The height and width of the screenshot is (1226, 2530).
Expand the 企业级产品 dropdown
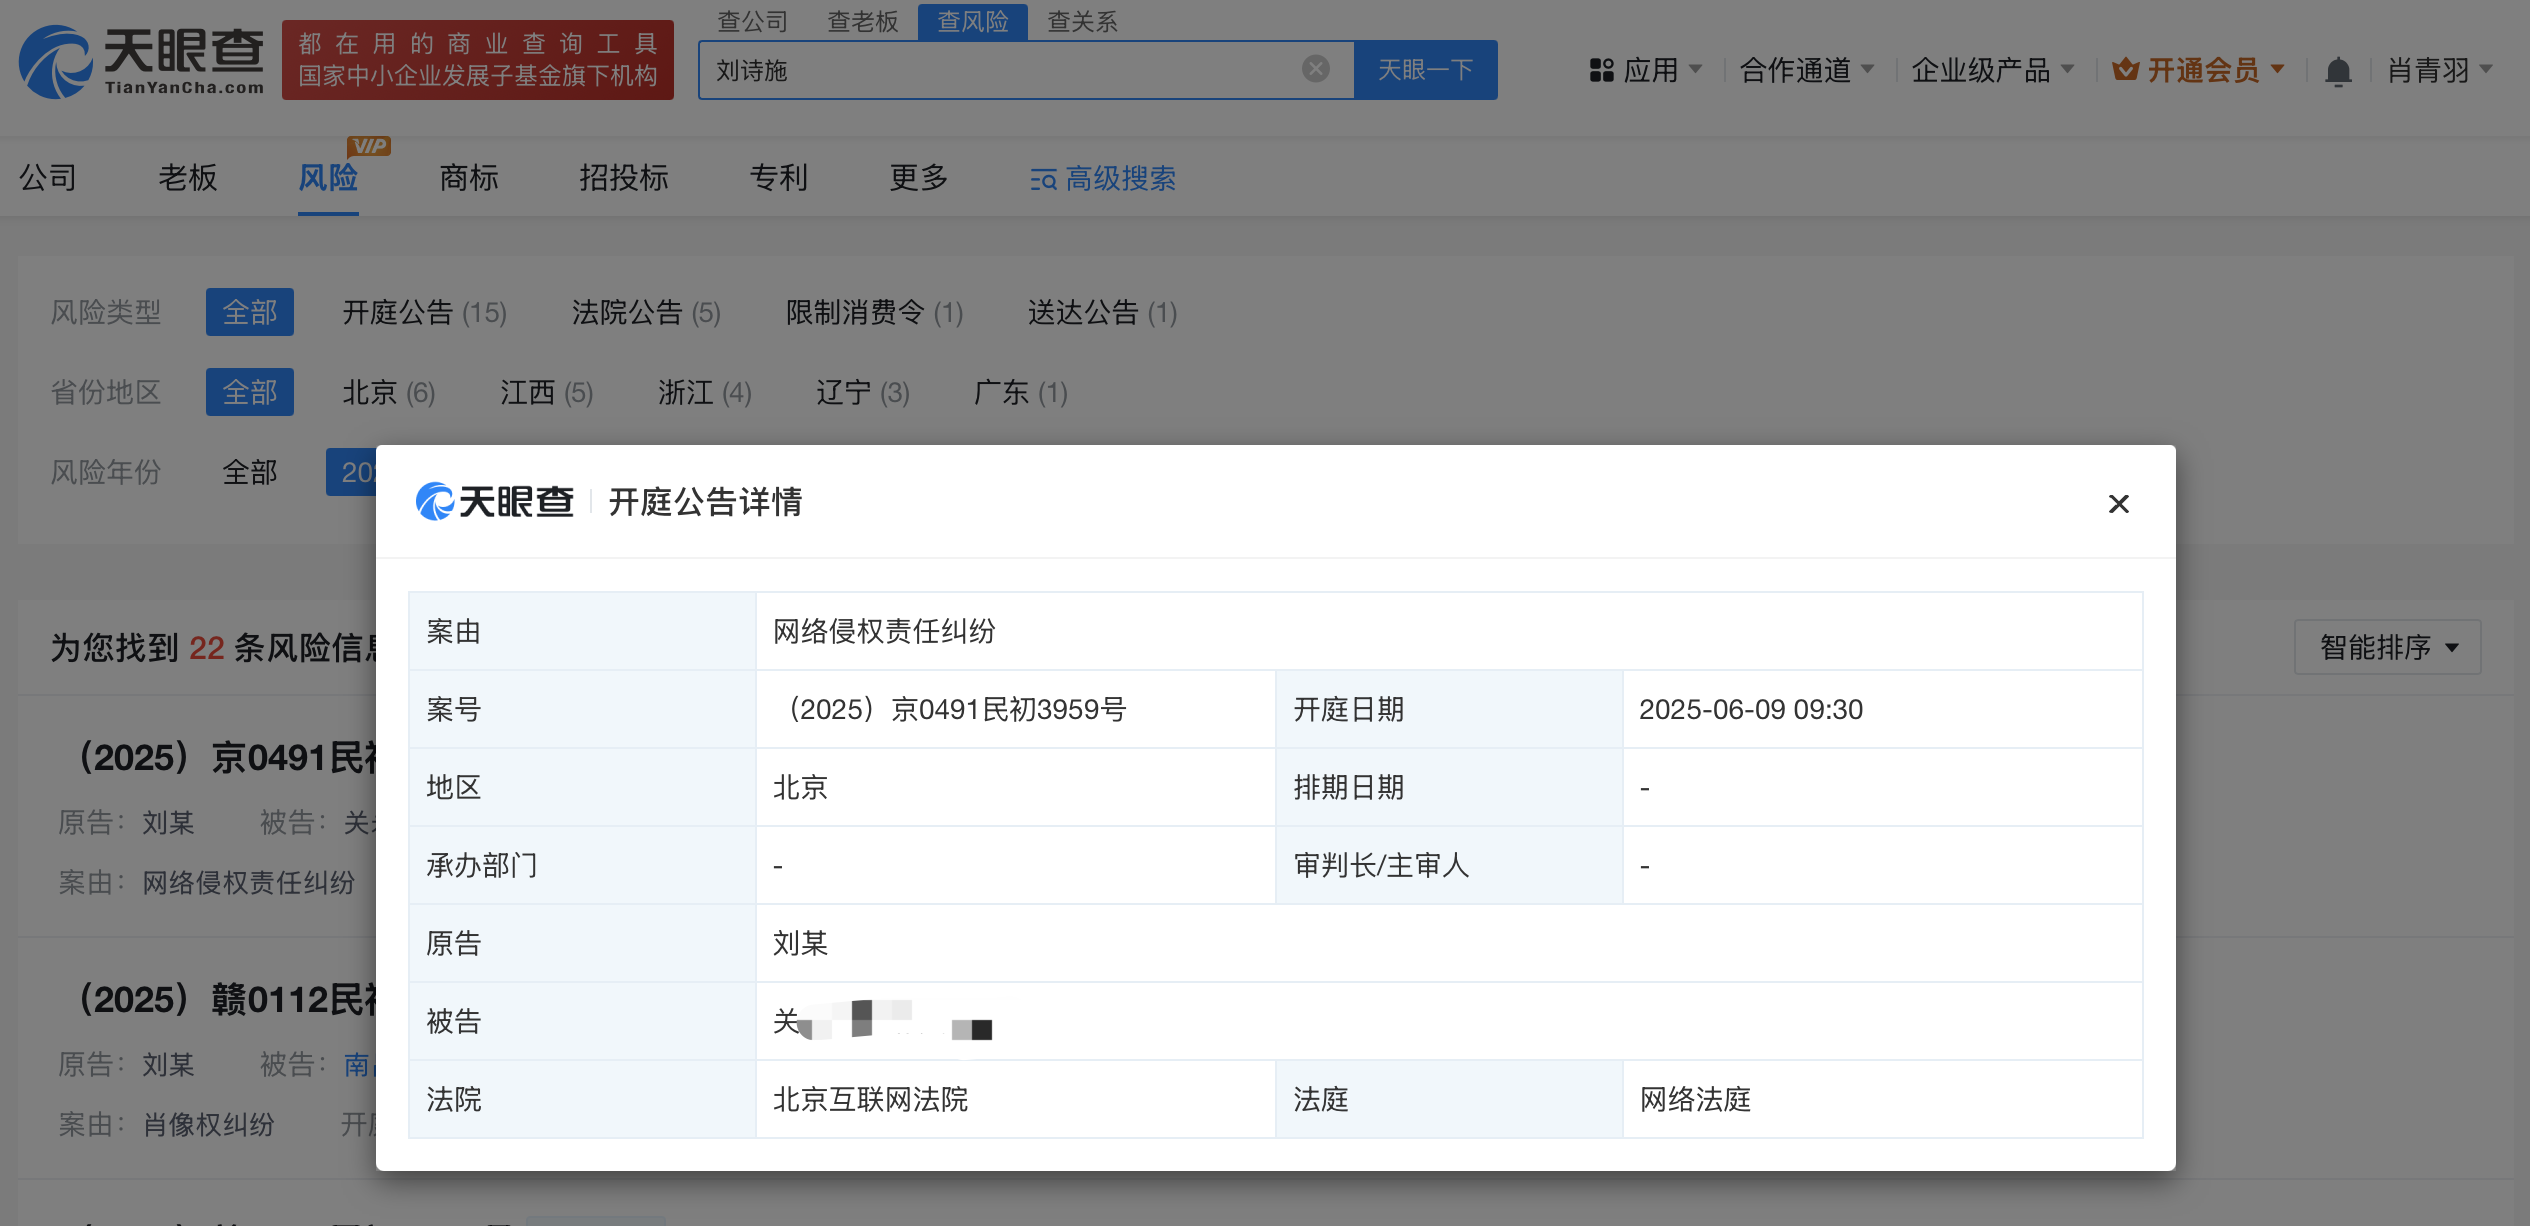(1992, 70)
